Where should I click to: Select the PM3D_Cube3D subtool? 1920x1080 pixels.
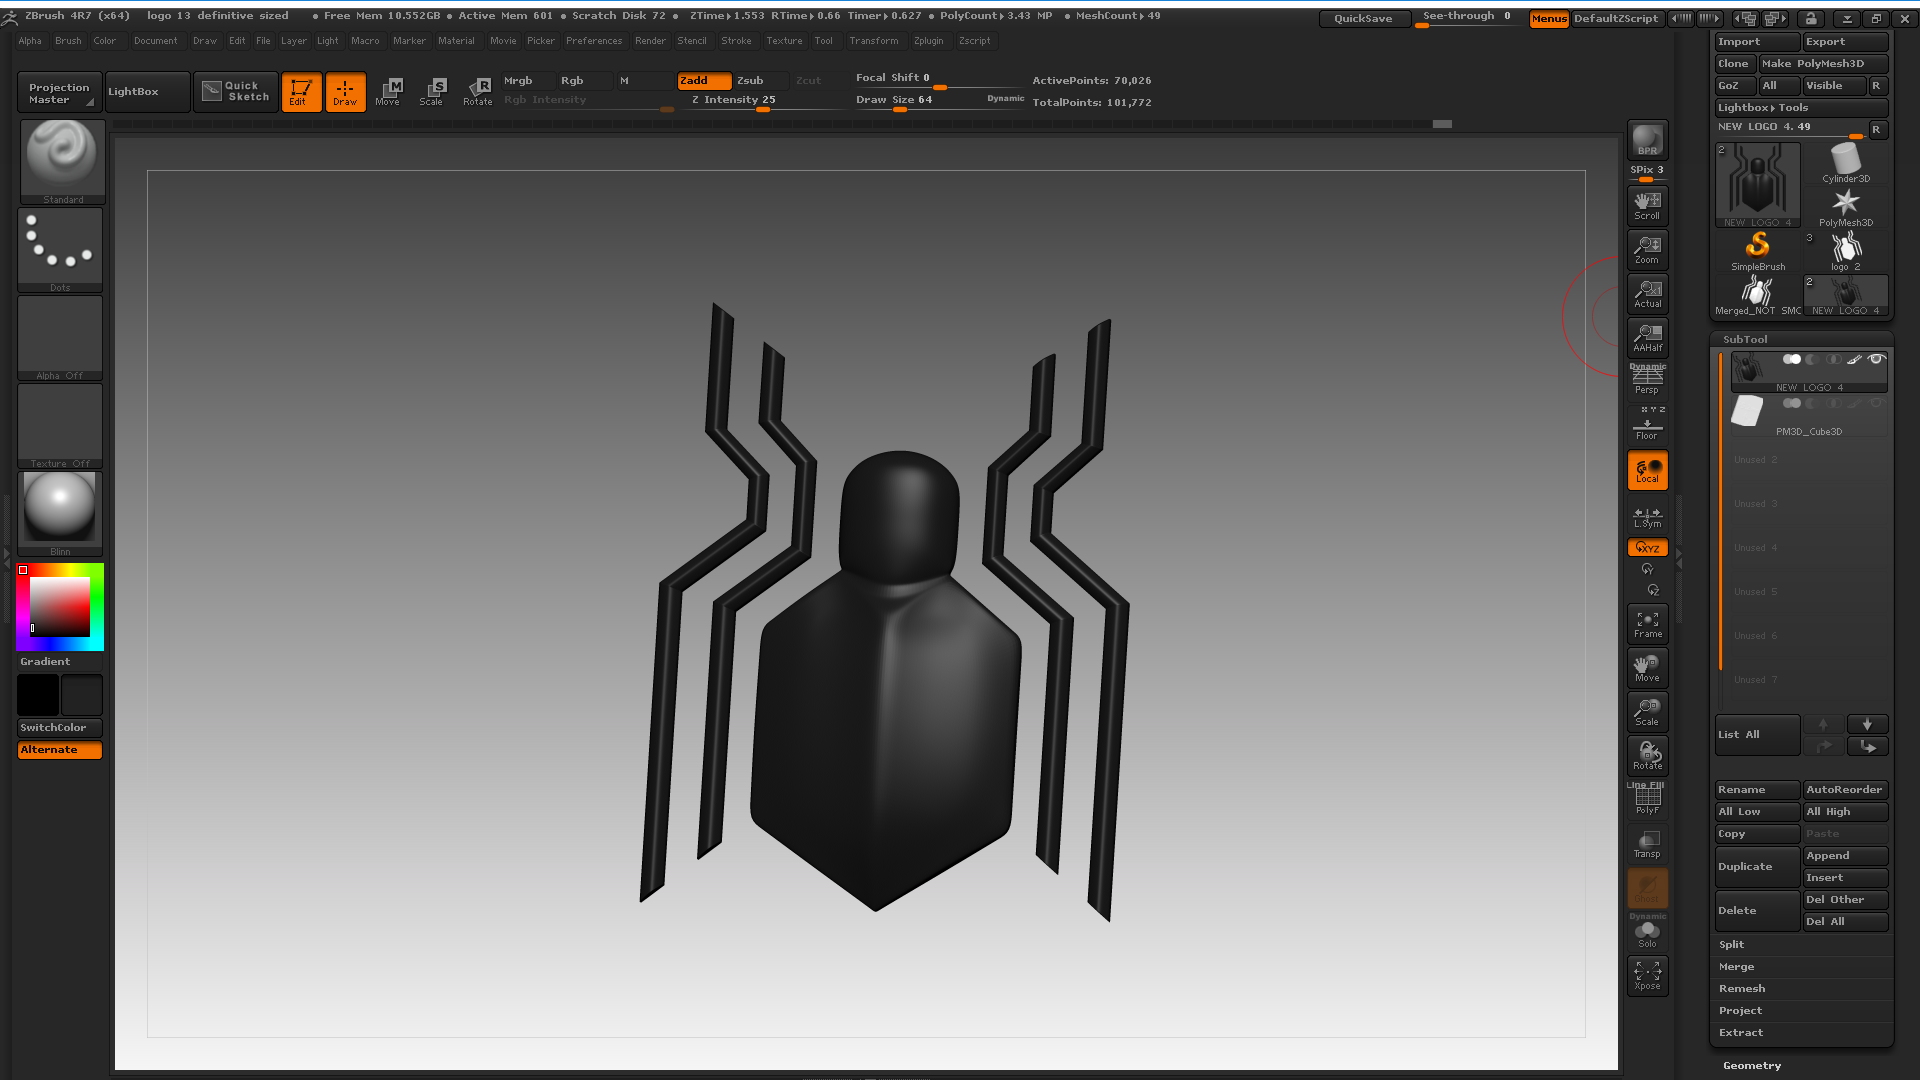(1808, 416)
